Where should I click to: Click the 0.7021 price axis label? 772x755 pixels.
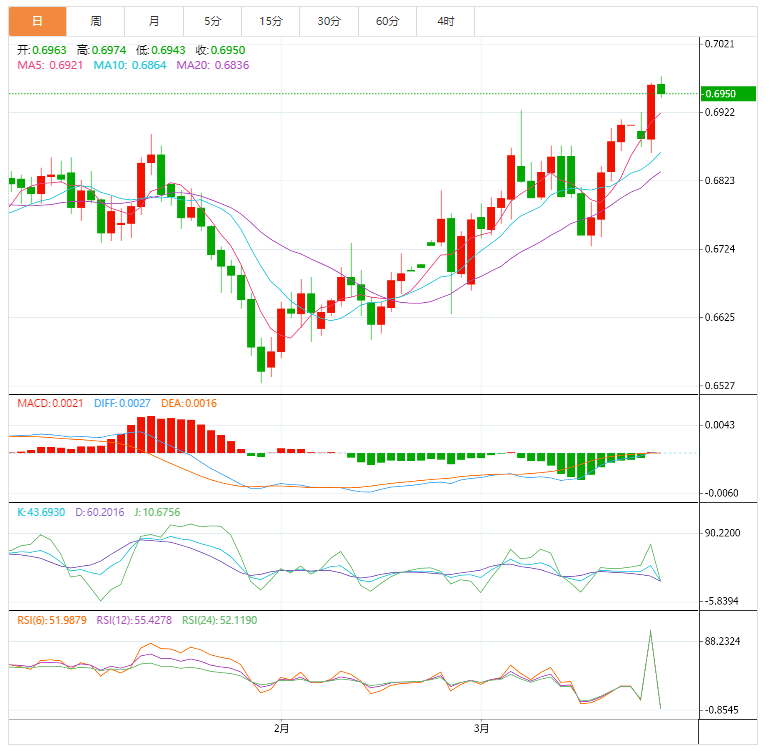pyautogui.click(x=719, y=44)
